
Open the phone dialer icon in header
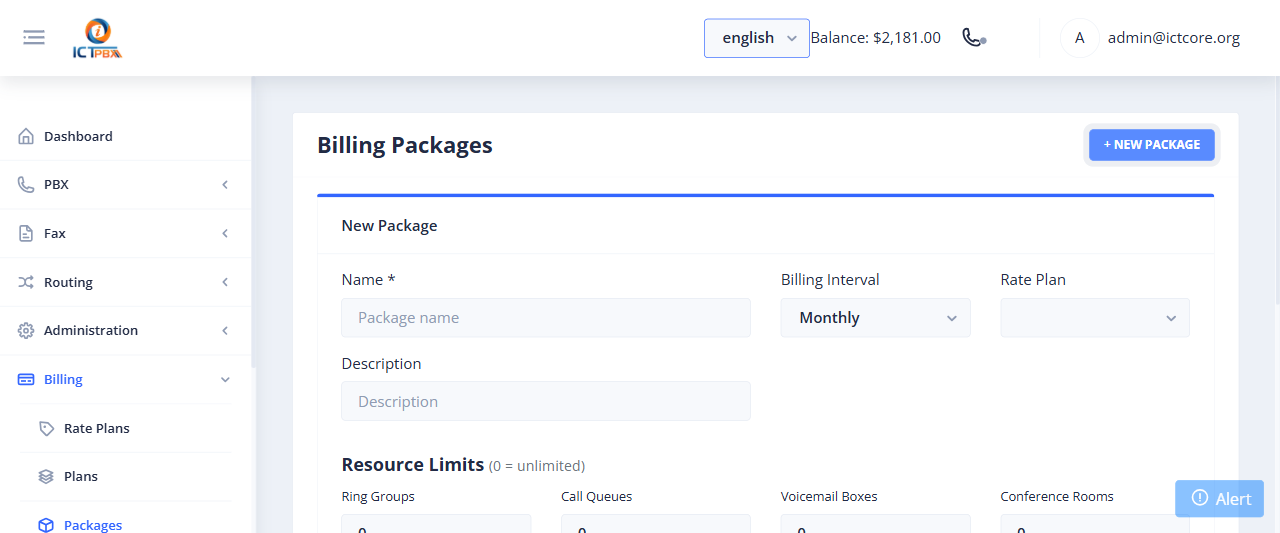tap(974, 38)
